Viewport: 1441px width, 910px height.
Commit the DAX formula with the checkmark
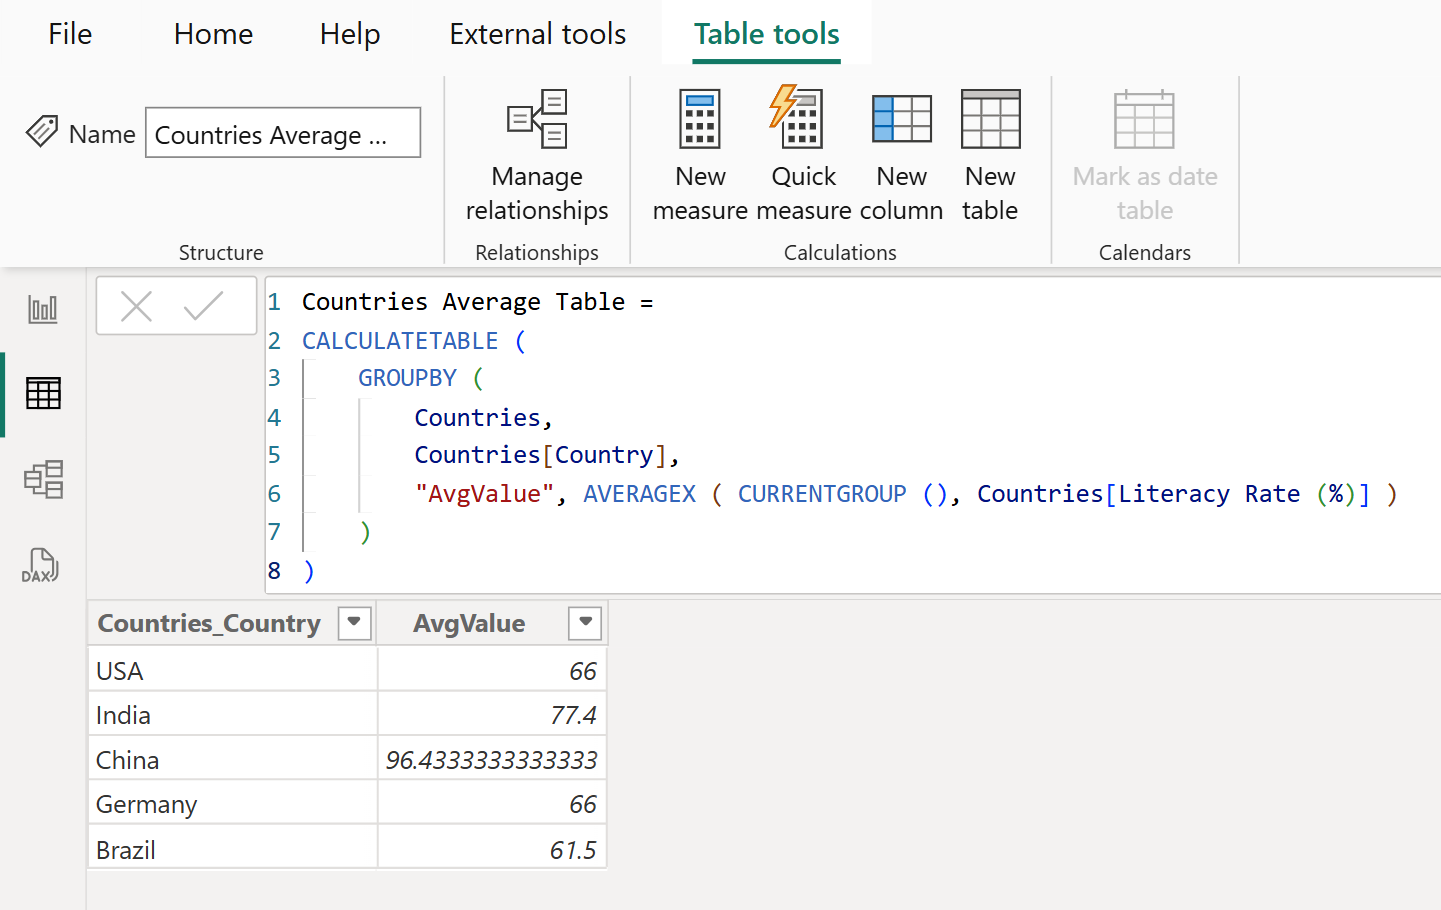pos(203,306)
